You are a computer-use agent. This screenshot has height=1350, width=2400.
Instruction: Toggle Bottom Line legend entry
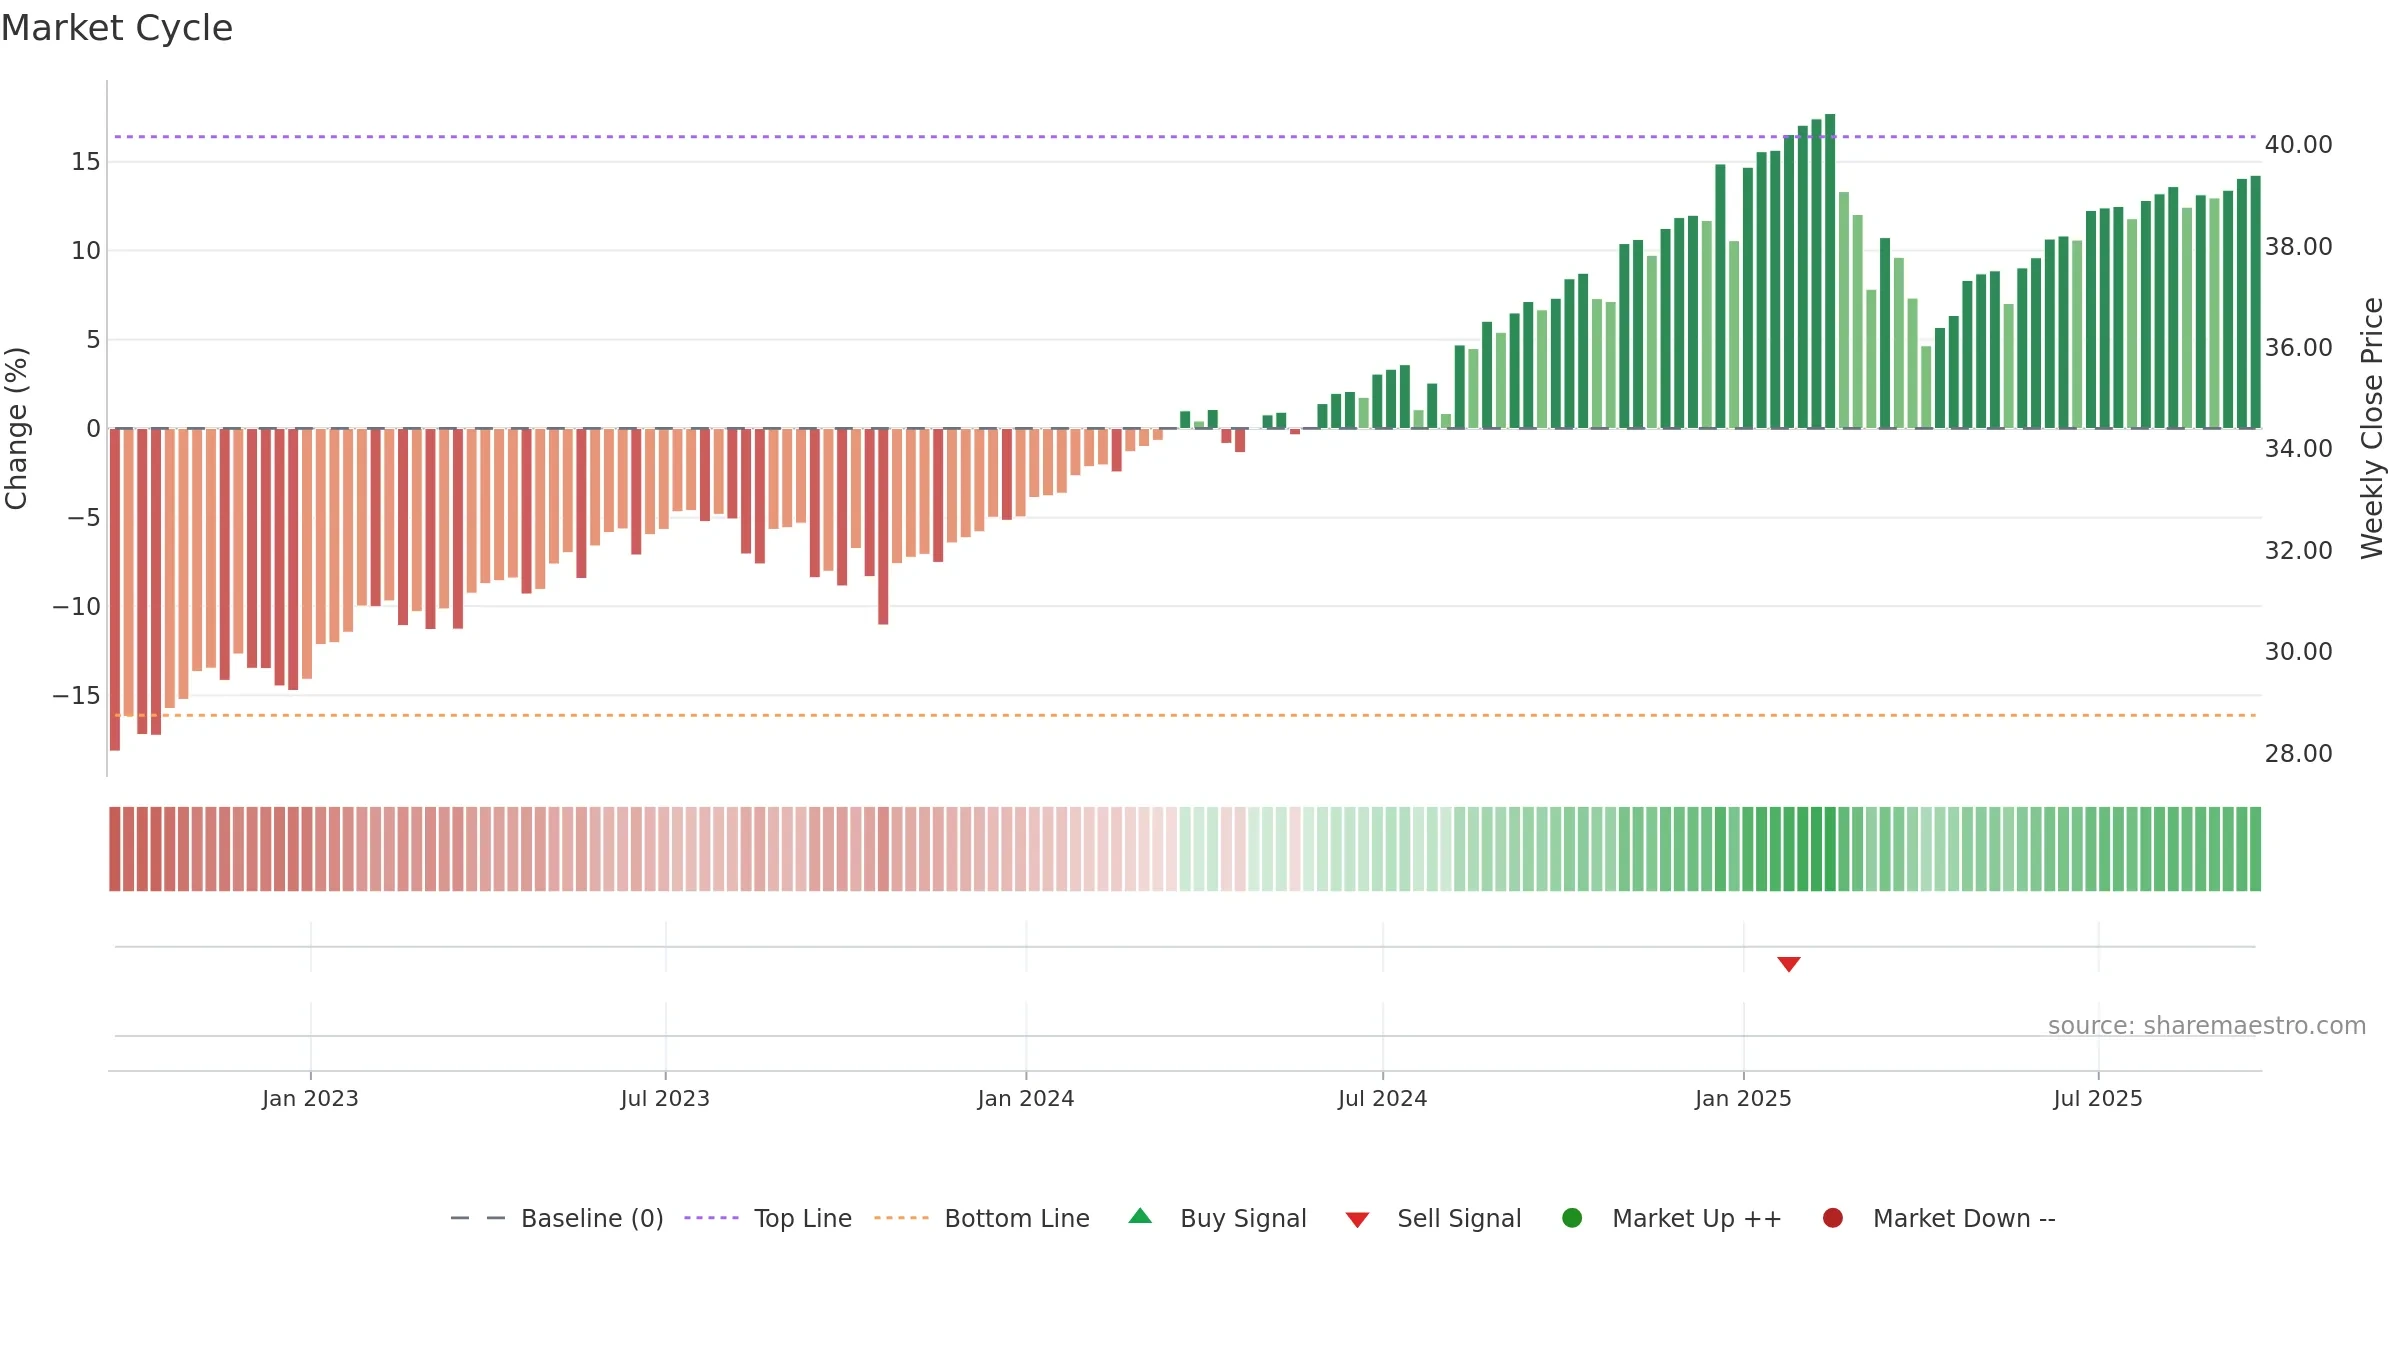click(982, 1218)
